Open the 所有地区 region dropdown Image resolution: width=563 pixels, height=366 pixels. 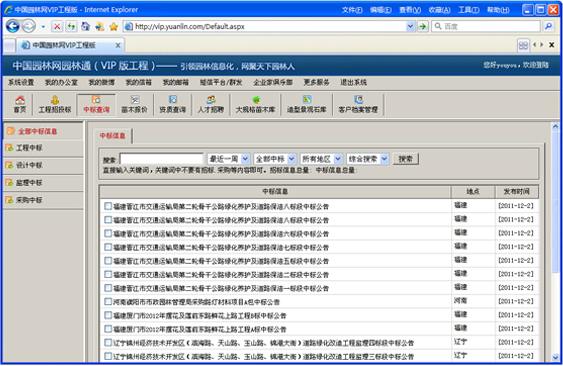321,159
